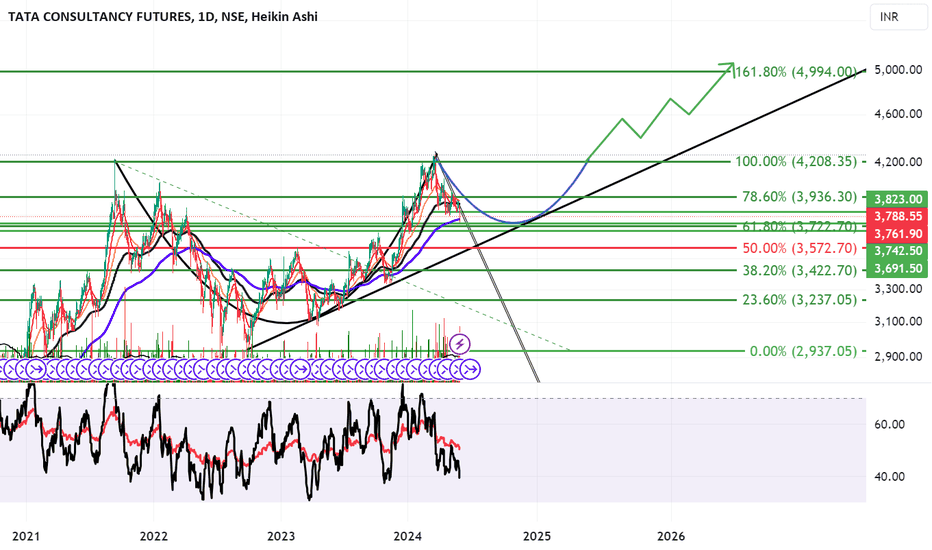Click the 3,742.50 green price tag
The image size is (932, 550).
pyautogui.click(x=898, y=251)
